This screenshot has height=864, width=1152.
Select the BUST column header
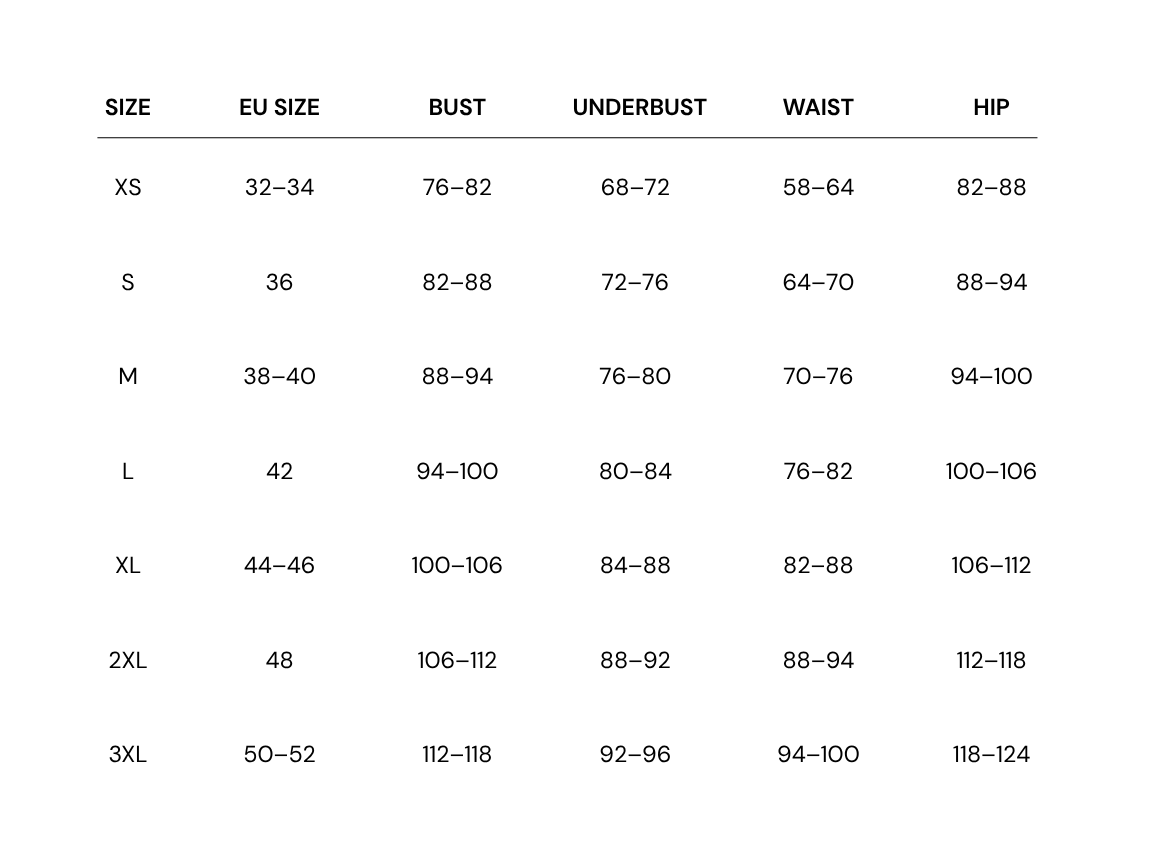[x=457, y=107]
